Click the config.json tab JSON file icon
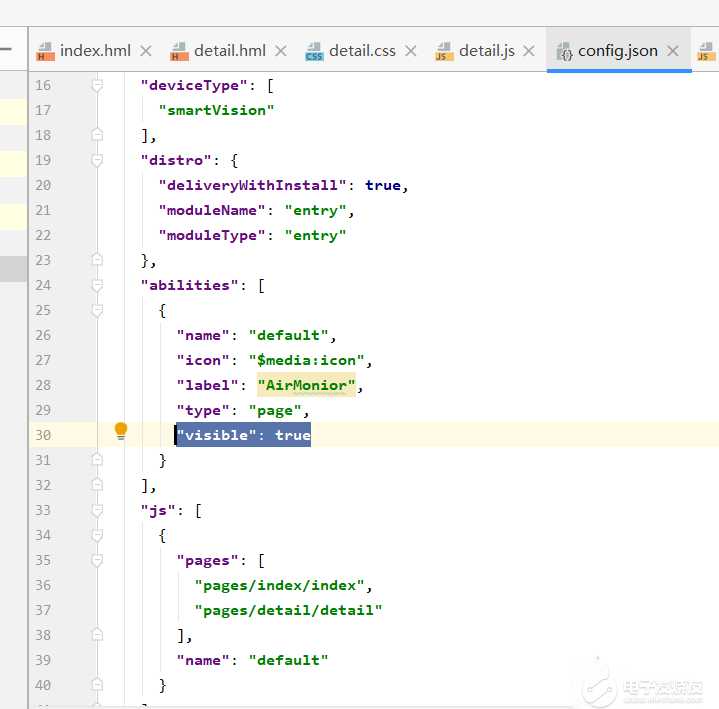This screenshot has height=709, width=719. pyautogui.click(x=563, y=51)
